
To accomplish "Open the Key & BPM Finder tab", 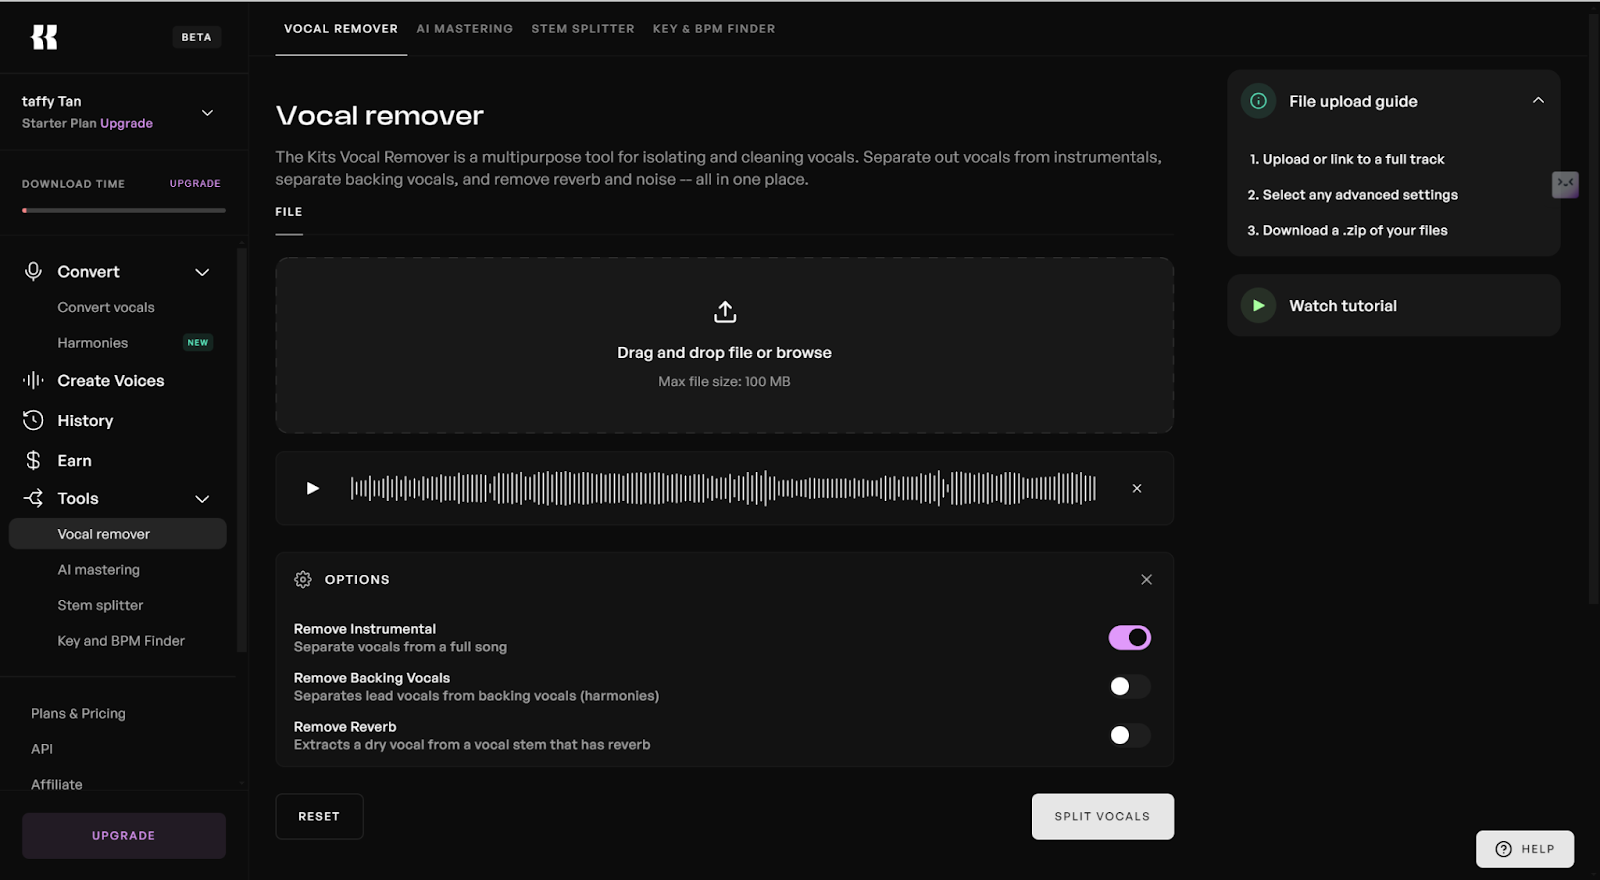I will click(x=714, y=29).
